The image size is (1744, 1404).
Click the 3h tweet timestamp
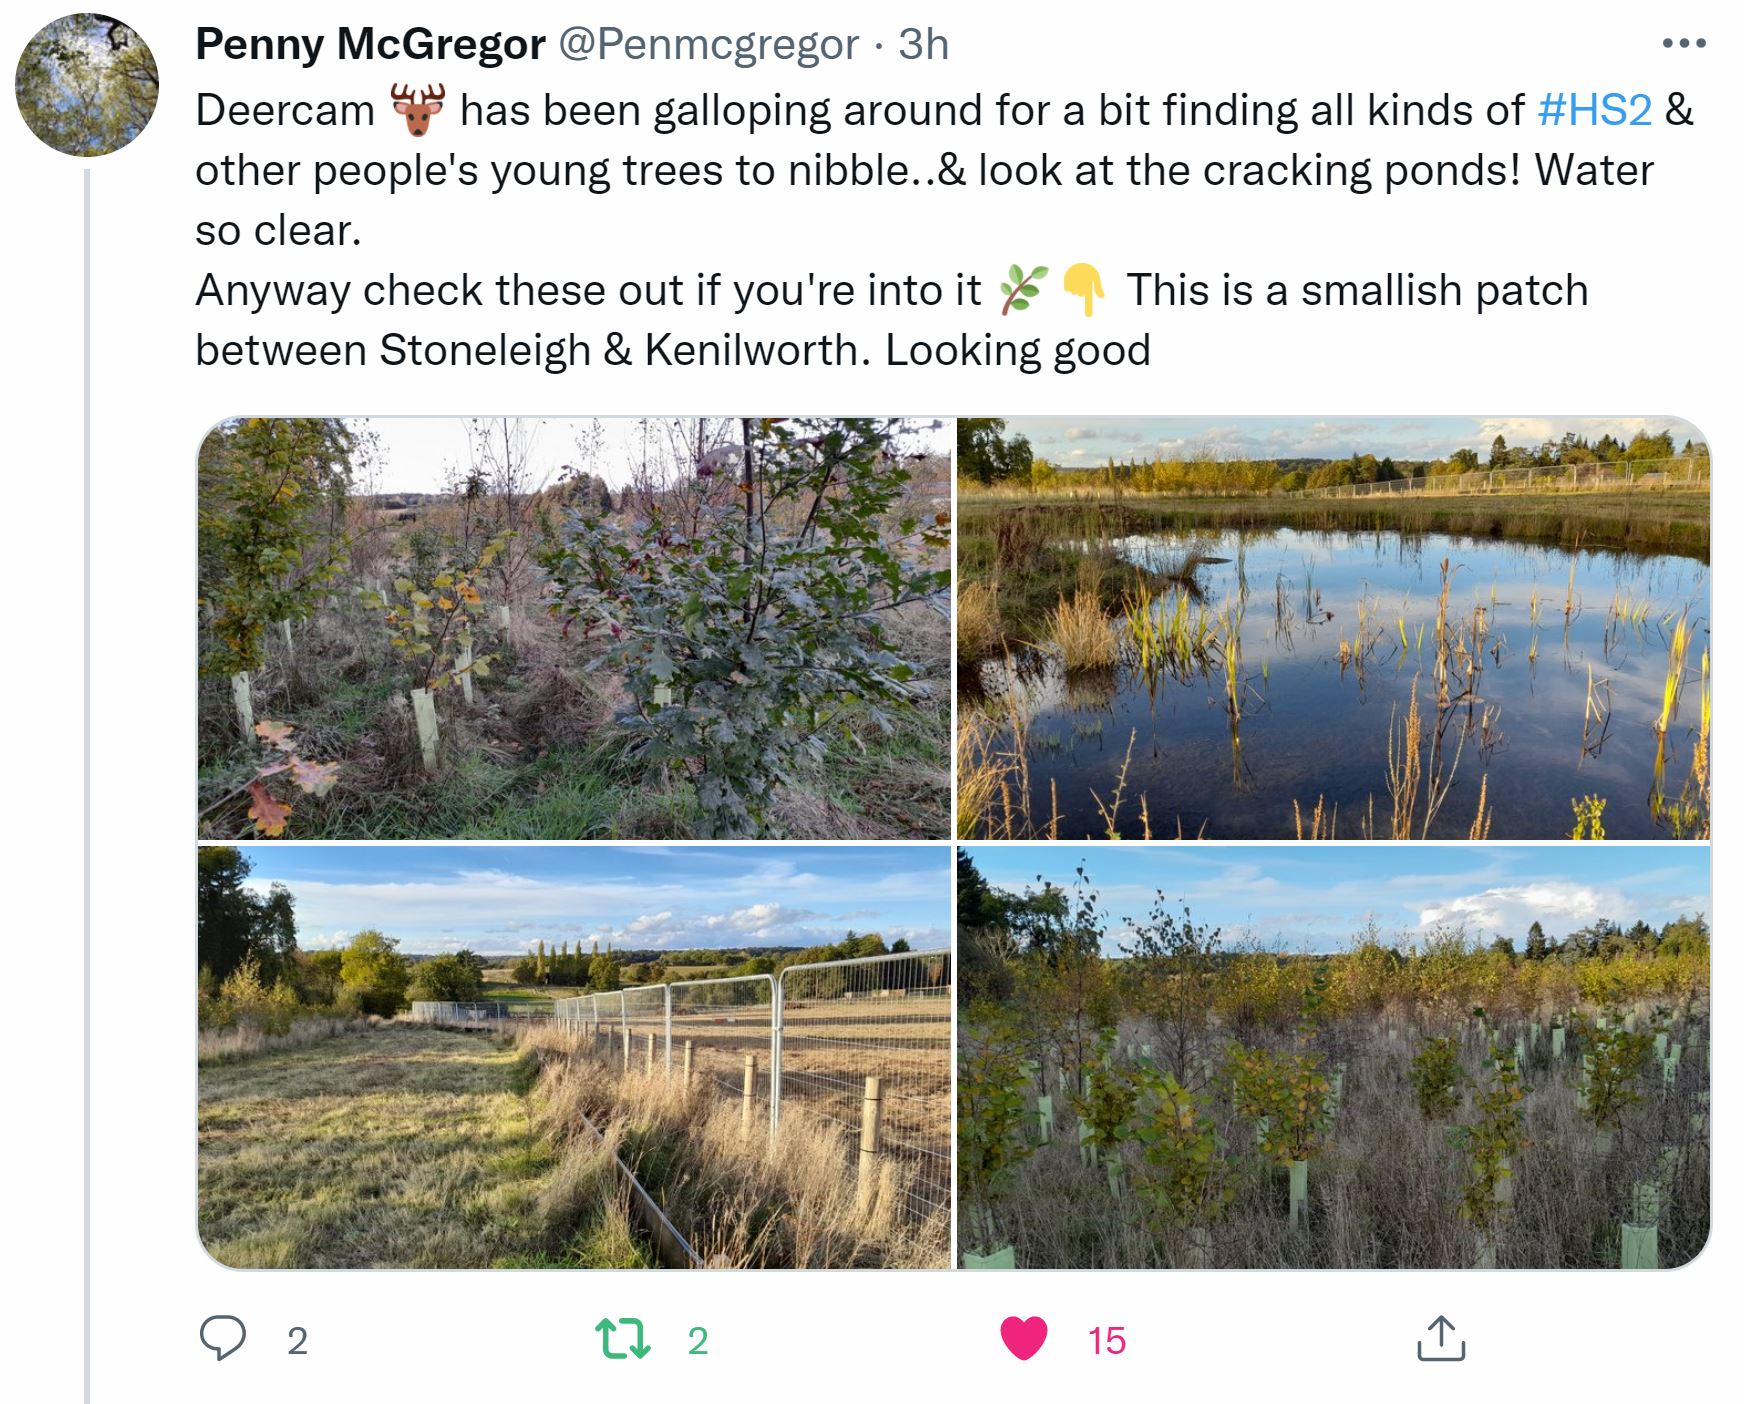923,44
